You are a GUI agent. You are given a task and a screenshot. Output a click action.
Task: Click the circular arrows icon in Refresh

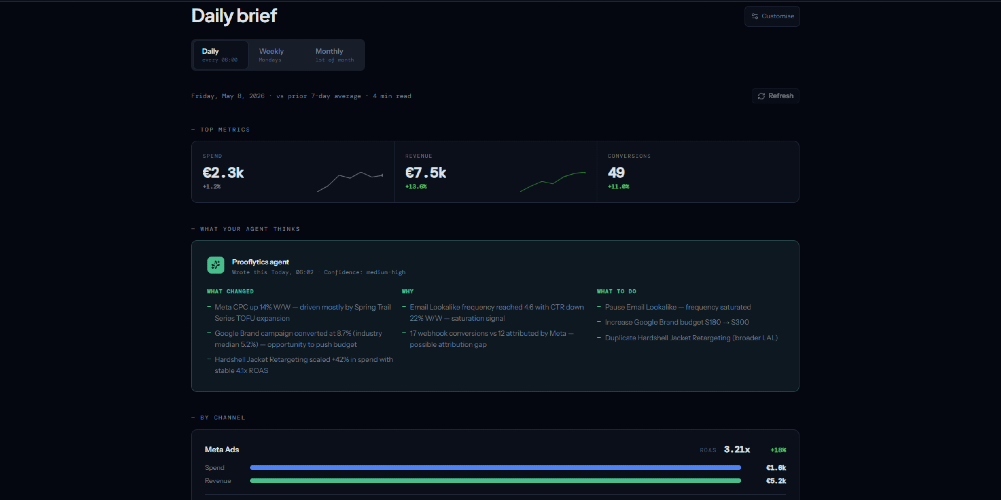(761, 96)
